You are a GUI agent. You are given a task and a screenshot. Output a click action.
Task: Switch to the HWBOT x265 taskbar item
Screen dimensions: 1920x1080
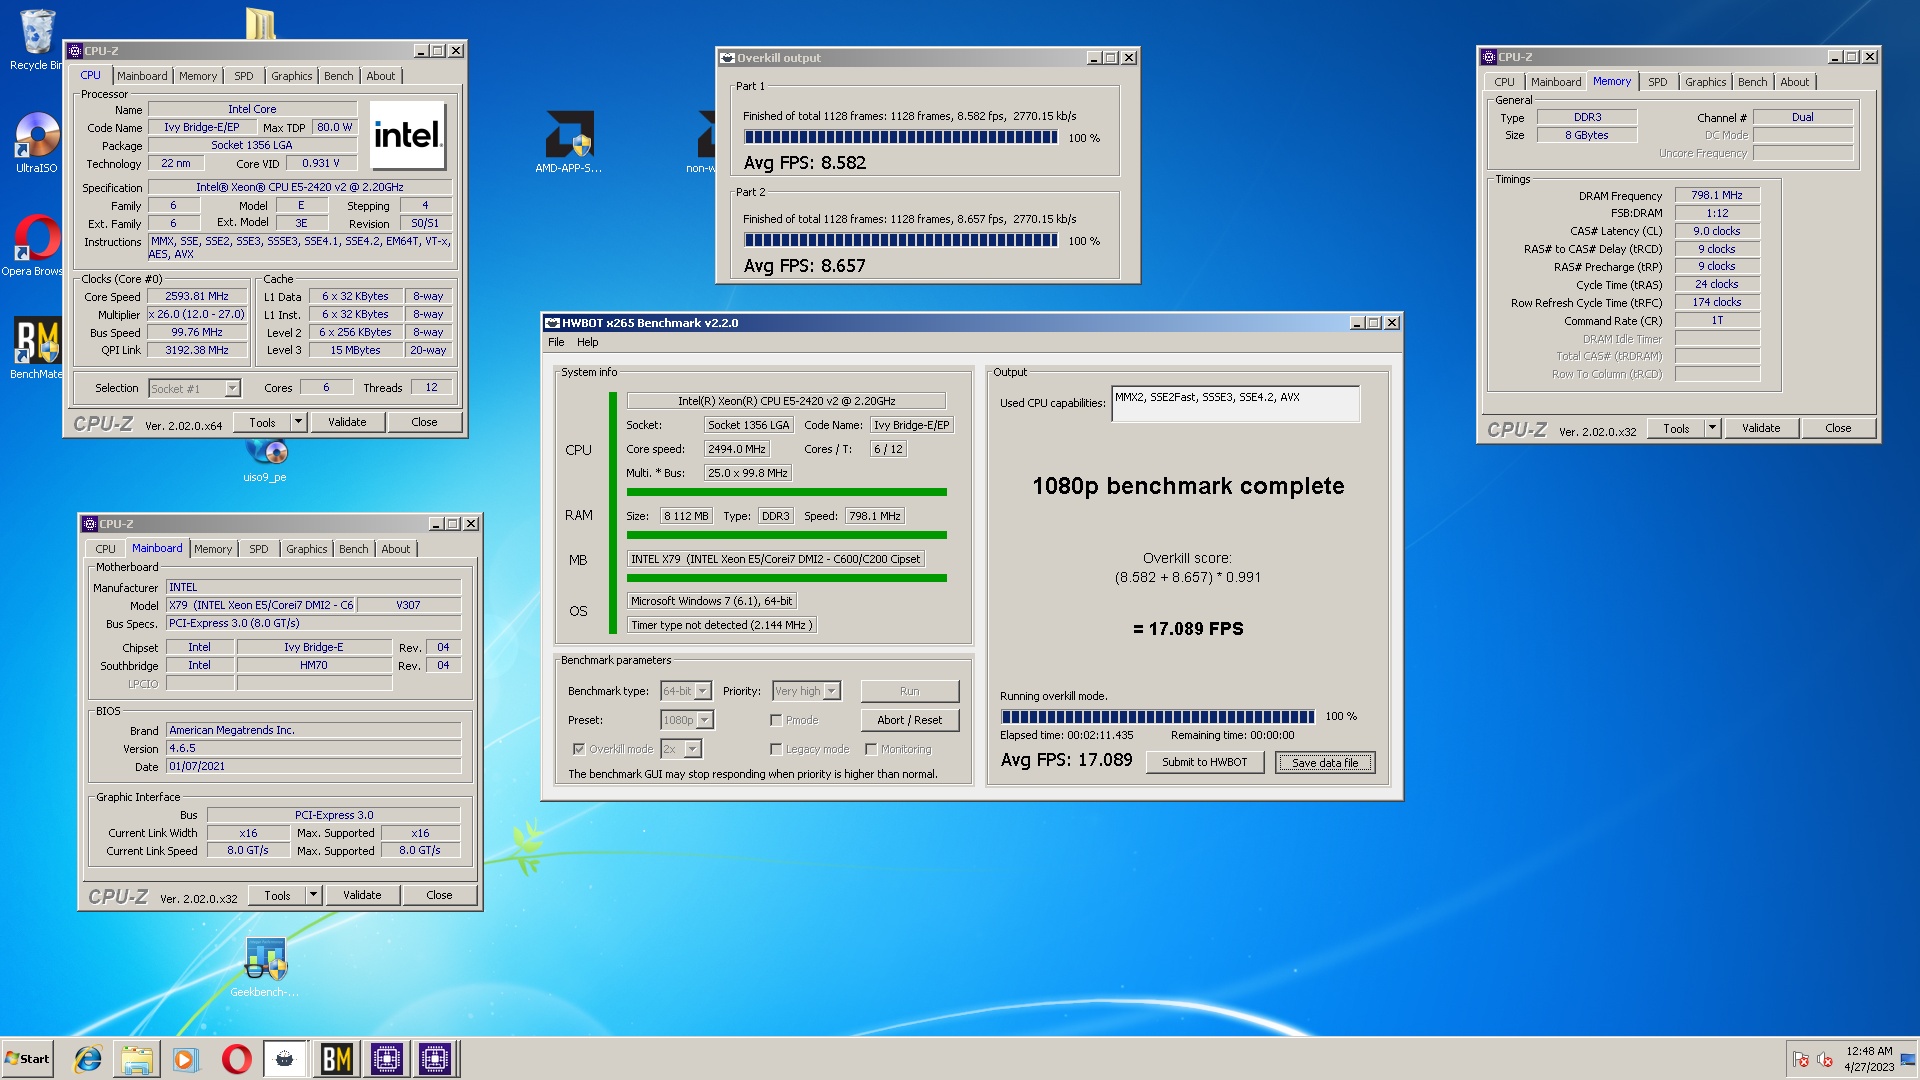[x=285, y=1059]
